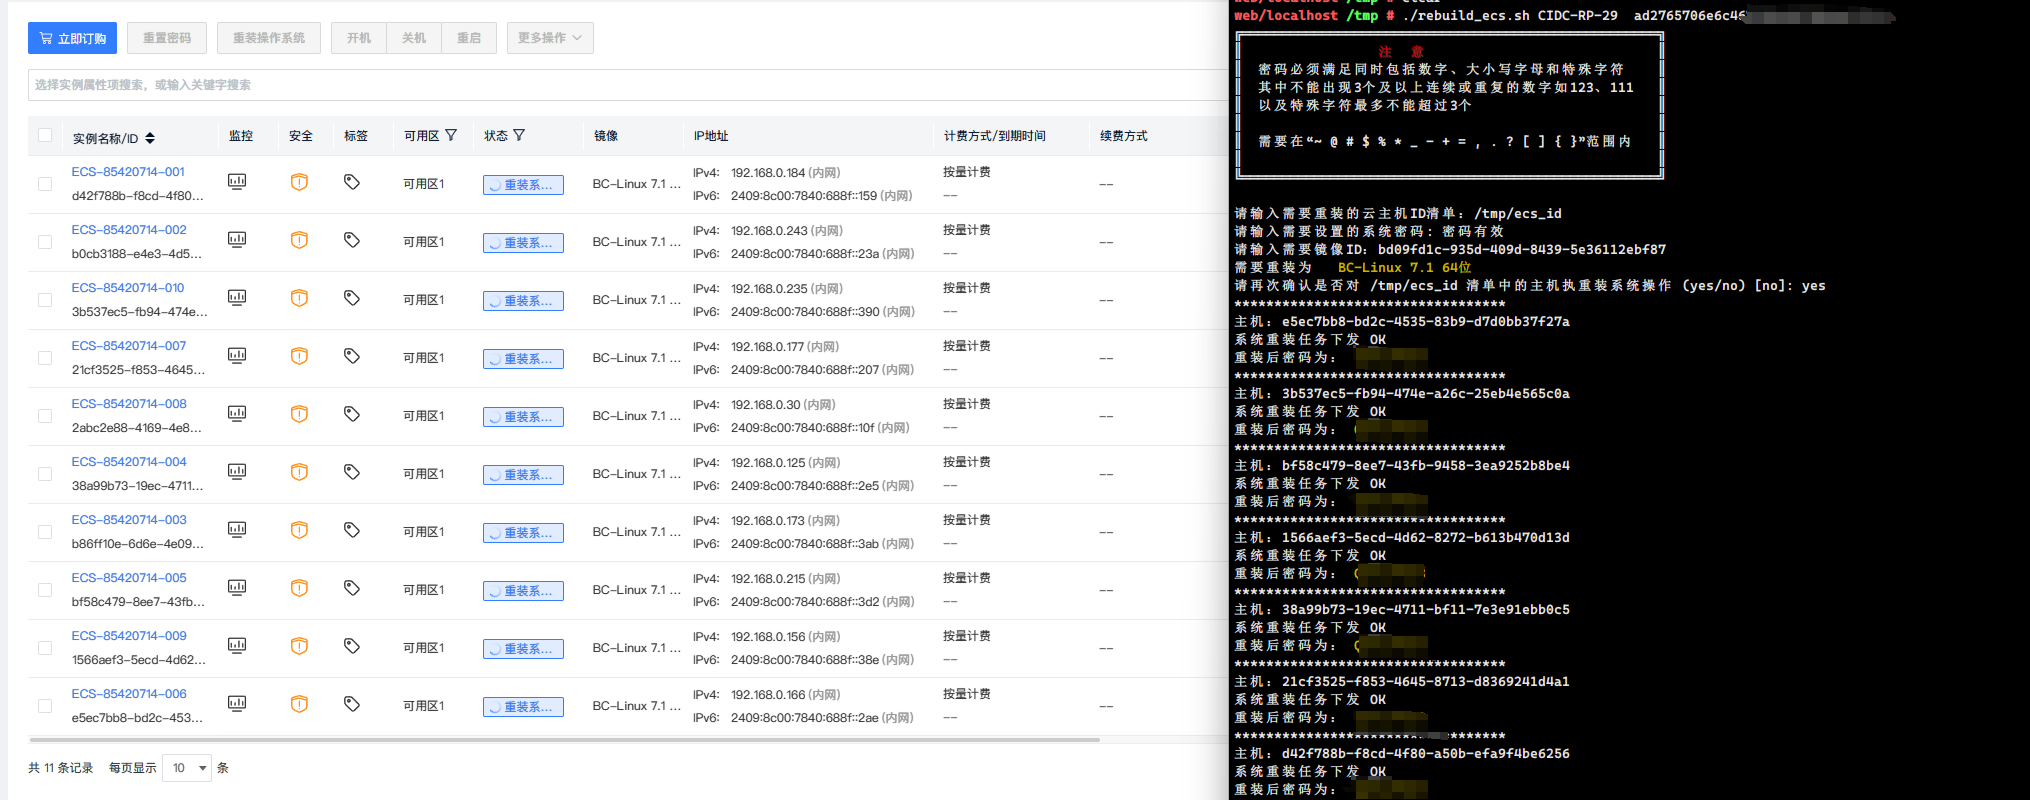The width and height of the screenshot is (2030, 800).
Task: Check the box for ECS-85420714-010
Action: [x=45, y=300]
